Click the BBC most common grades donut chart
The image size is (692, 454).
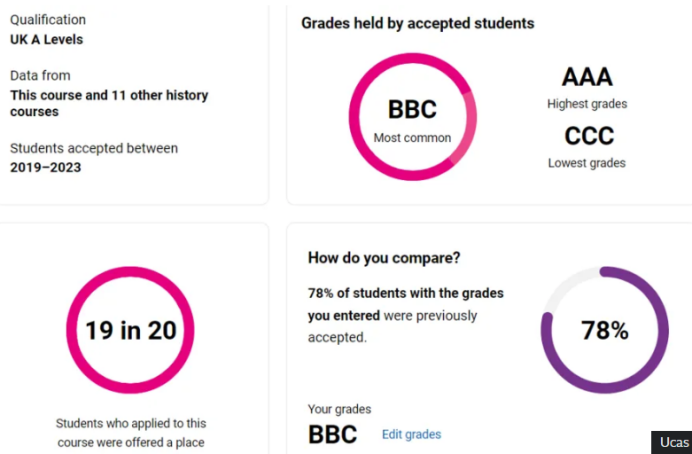[x=413, y=117]
